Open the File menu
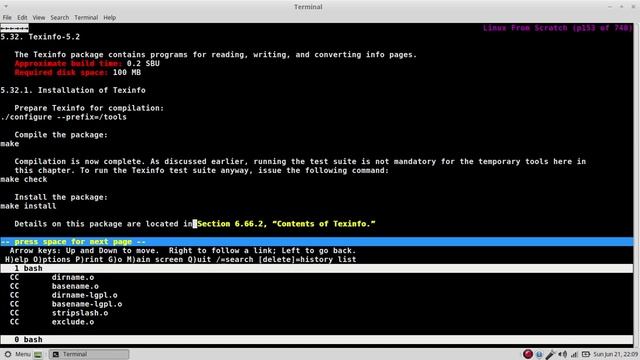 coord(7,18)
